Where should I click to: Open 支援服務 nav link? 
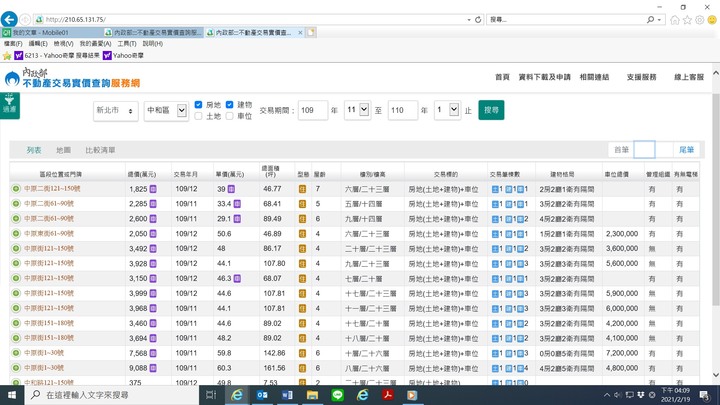pos(641,77)
